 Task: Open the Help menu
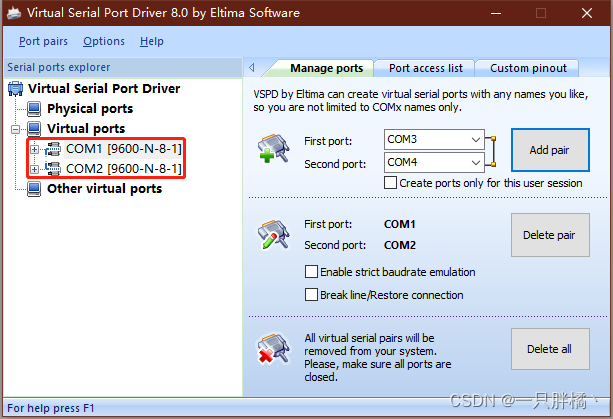point(152,41)
